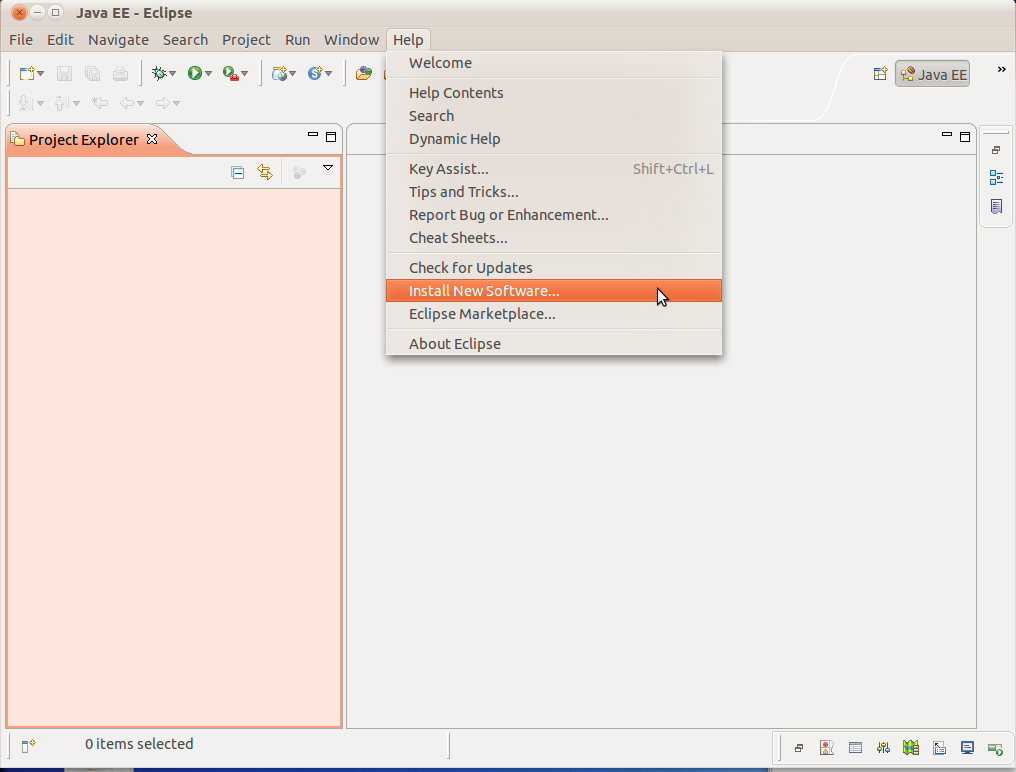1016x772 pixels.
Task: Click the green Run button in toolbar
Action: coord(195,73)
